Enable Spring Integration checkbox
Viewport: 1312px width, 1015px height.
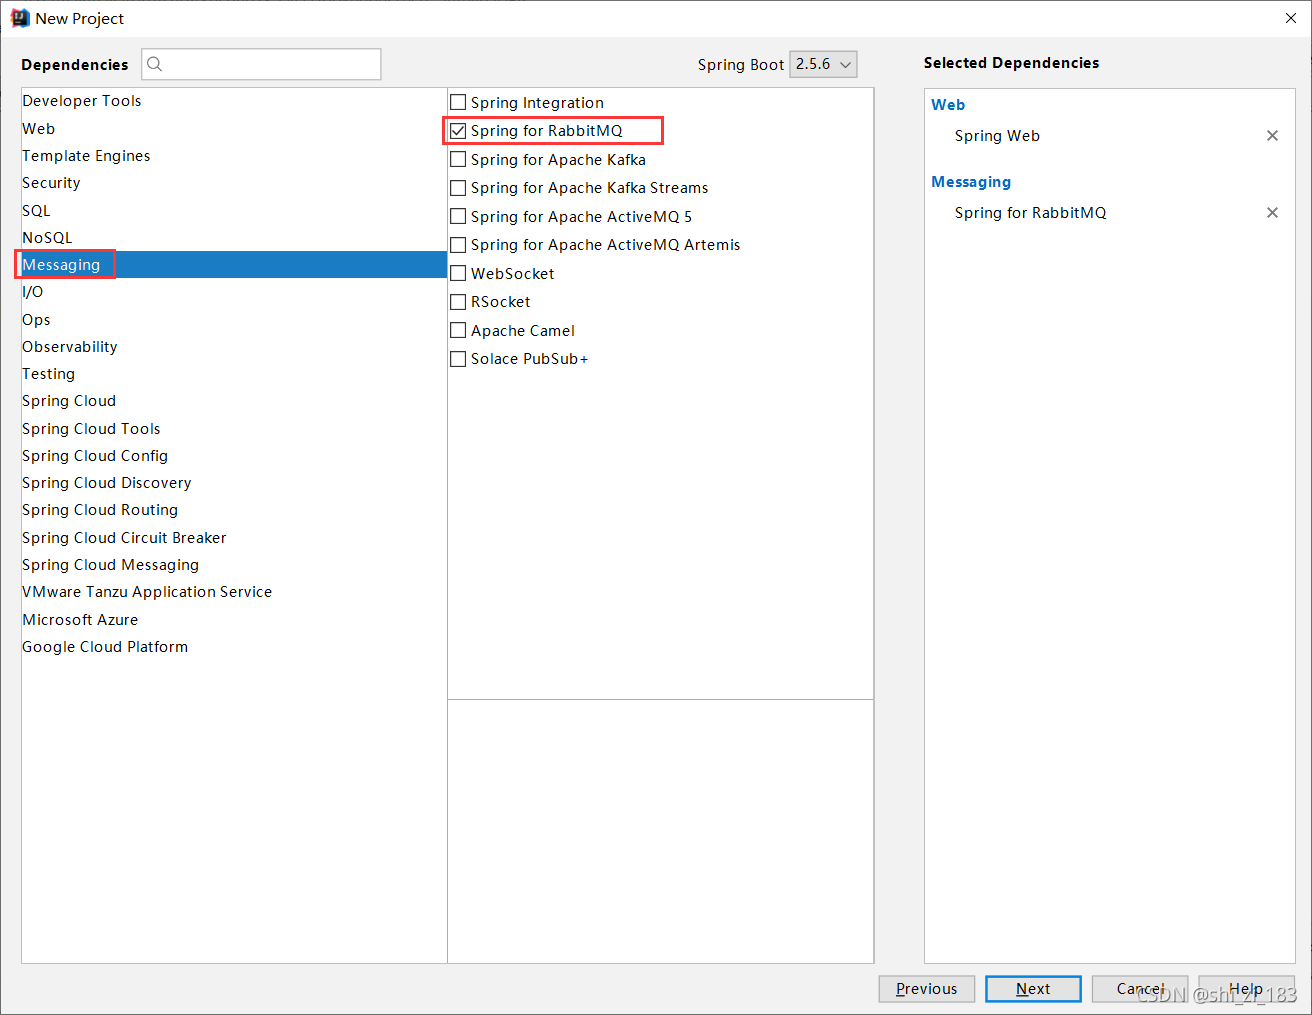(x=458, y=102)
